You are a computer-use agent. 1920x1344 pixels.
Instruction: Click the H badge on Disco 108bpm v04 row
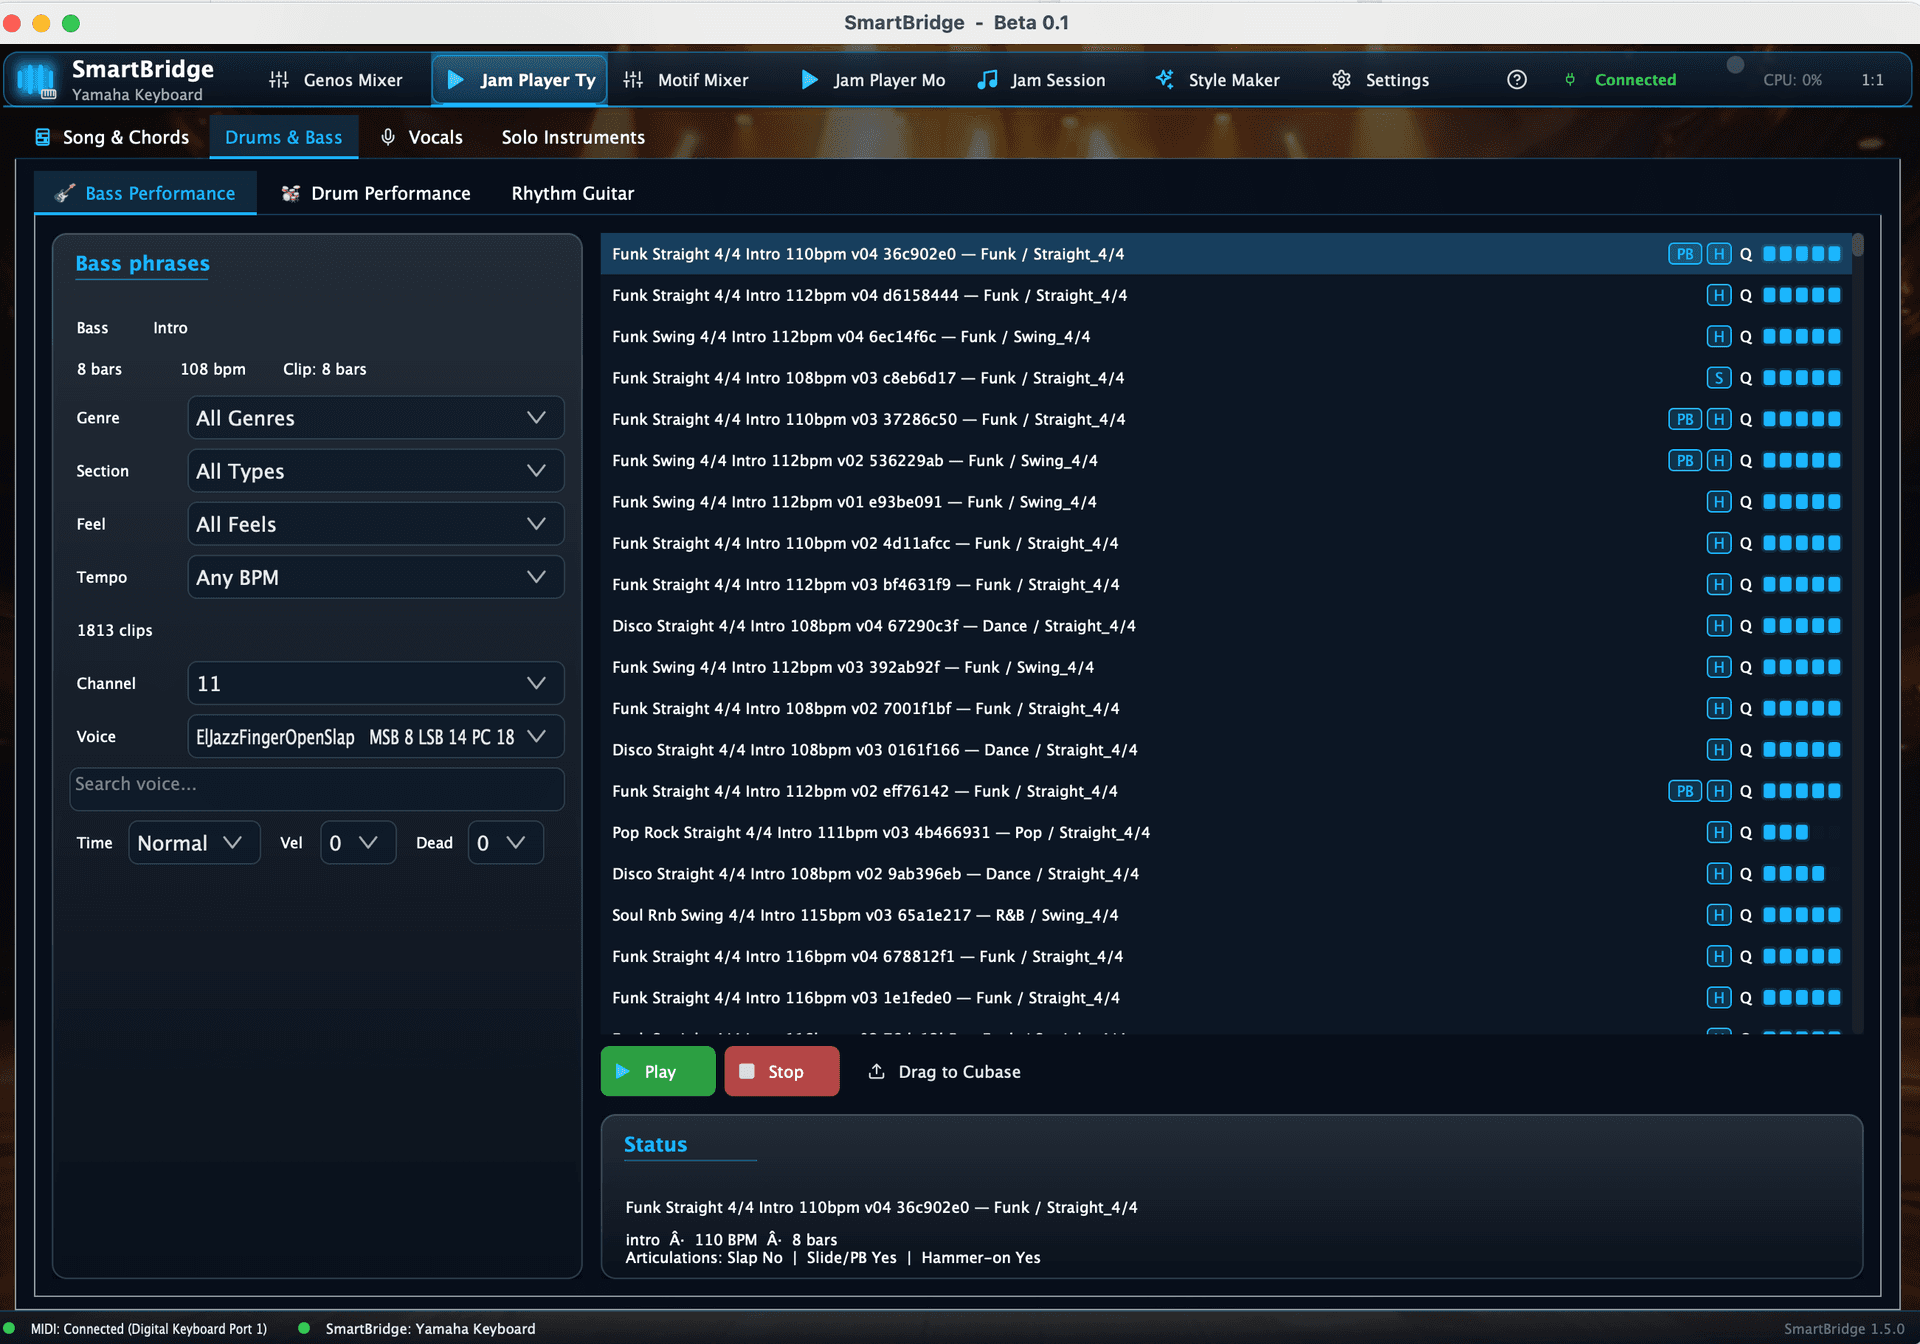click(1718, 626)
